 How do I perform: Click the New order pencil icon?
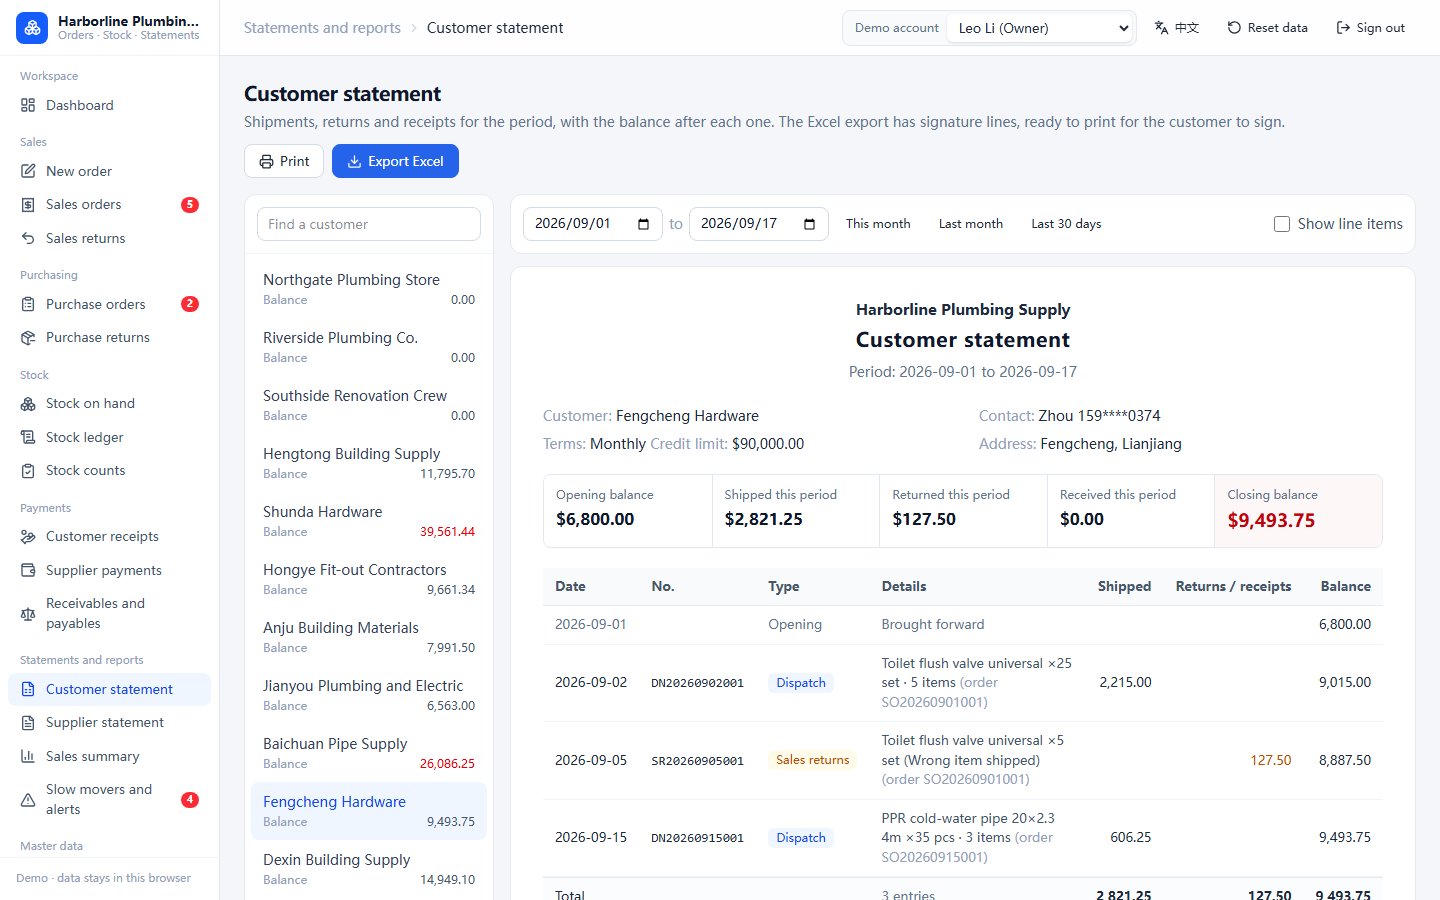pyautogui.click(x=28, y=171)
